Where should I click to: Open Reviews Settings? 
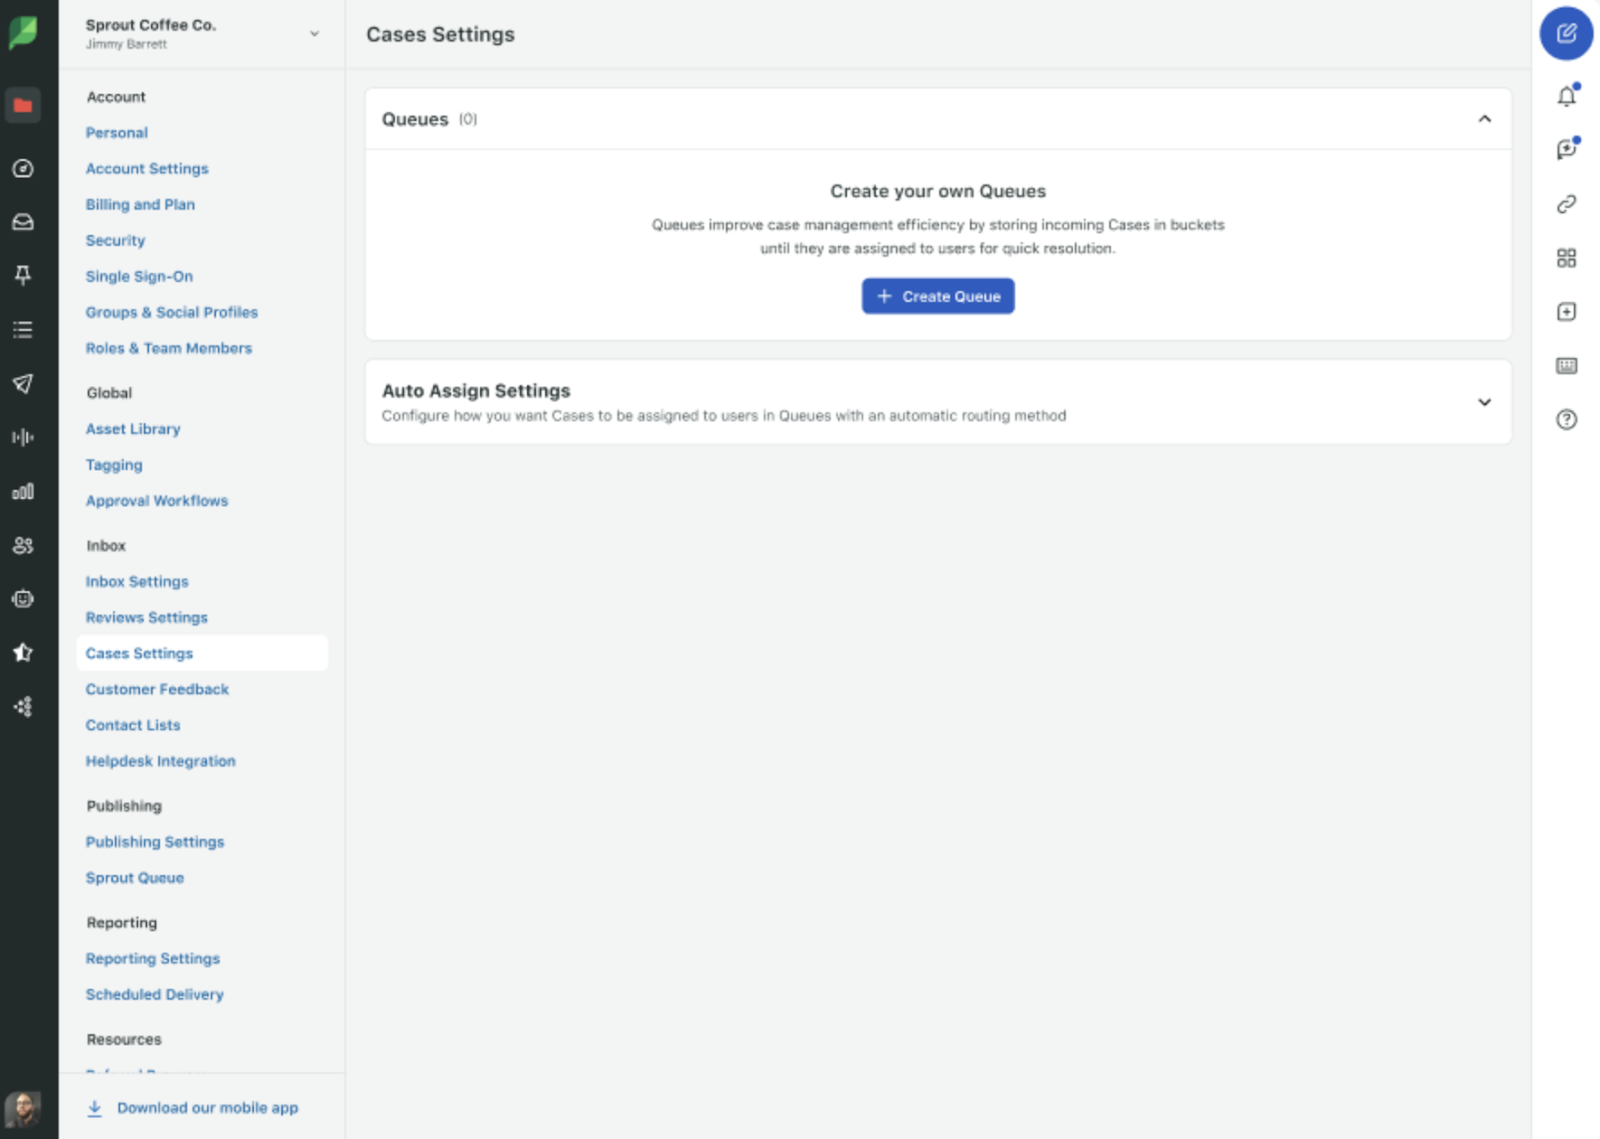(147, 618)
